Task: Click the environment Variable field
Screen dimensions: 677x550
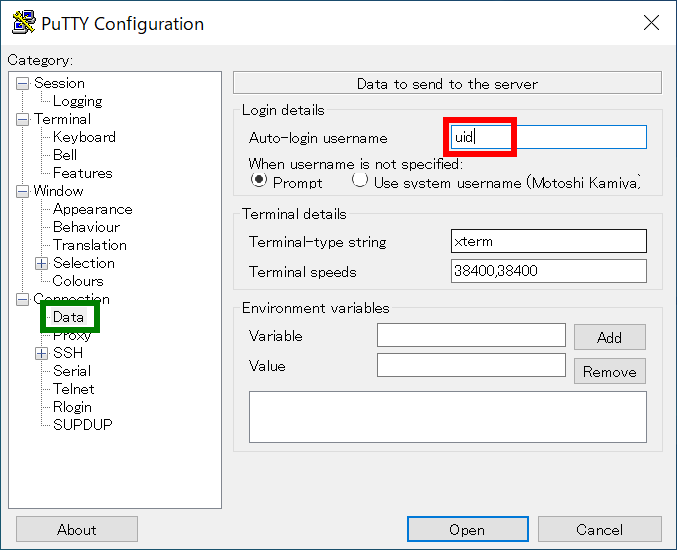Action: [x=471, y=335]
